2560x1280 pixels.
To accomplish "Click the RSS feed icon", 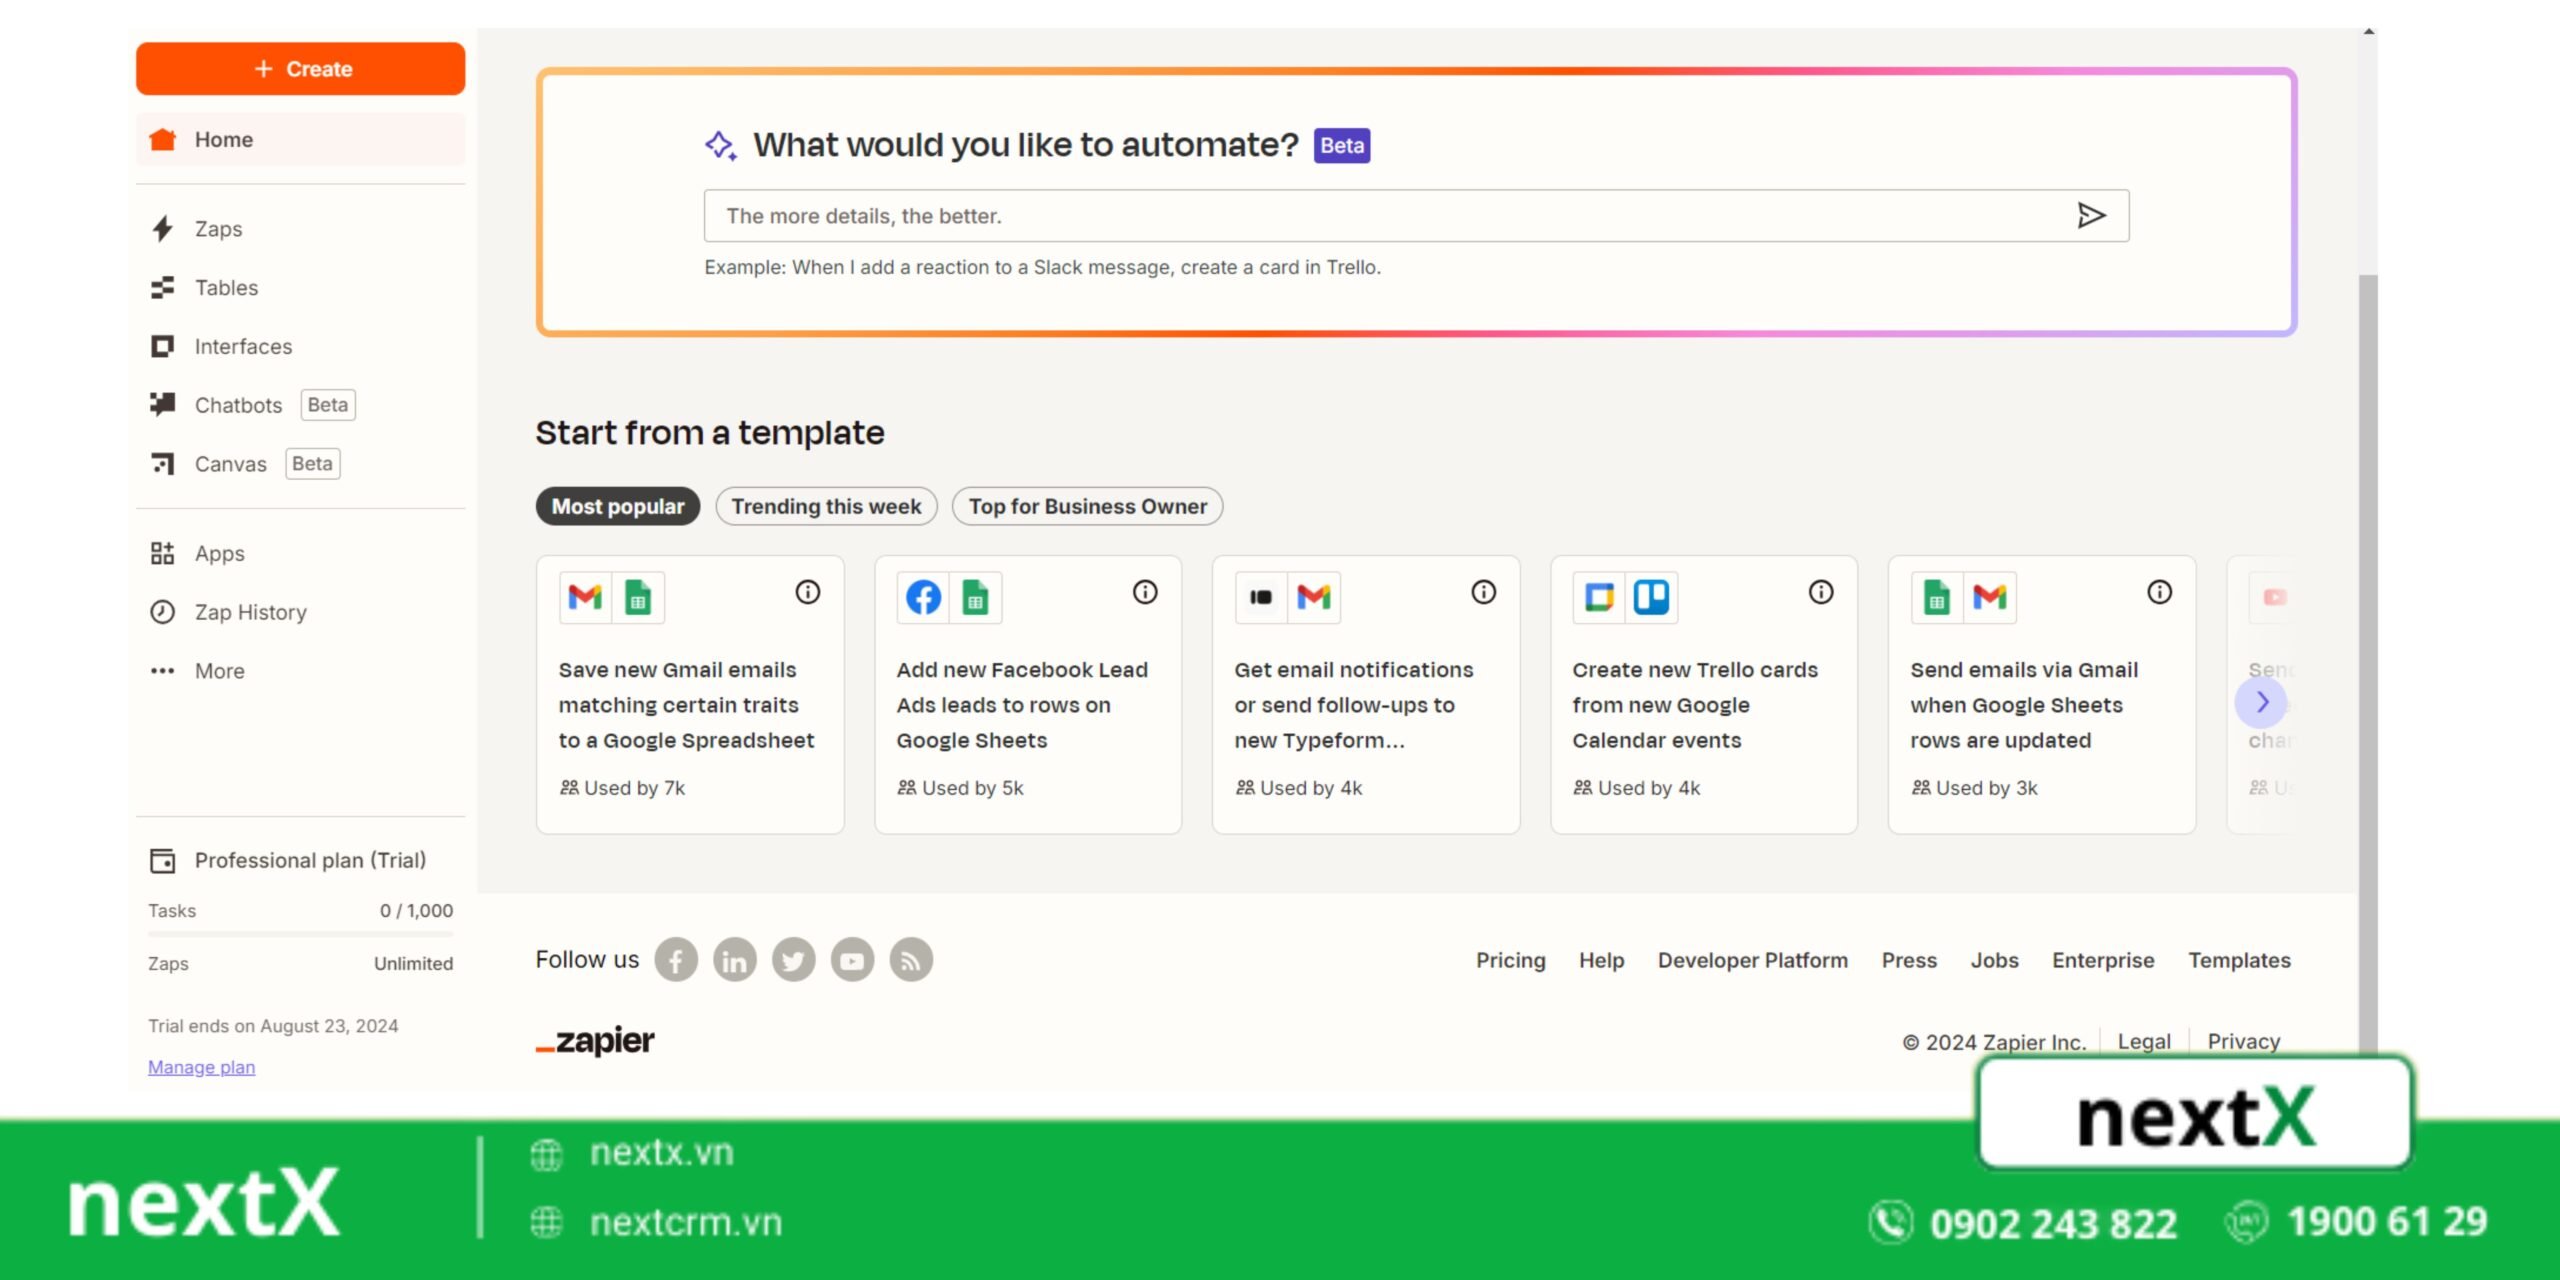I will (911, 960).
